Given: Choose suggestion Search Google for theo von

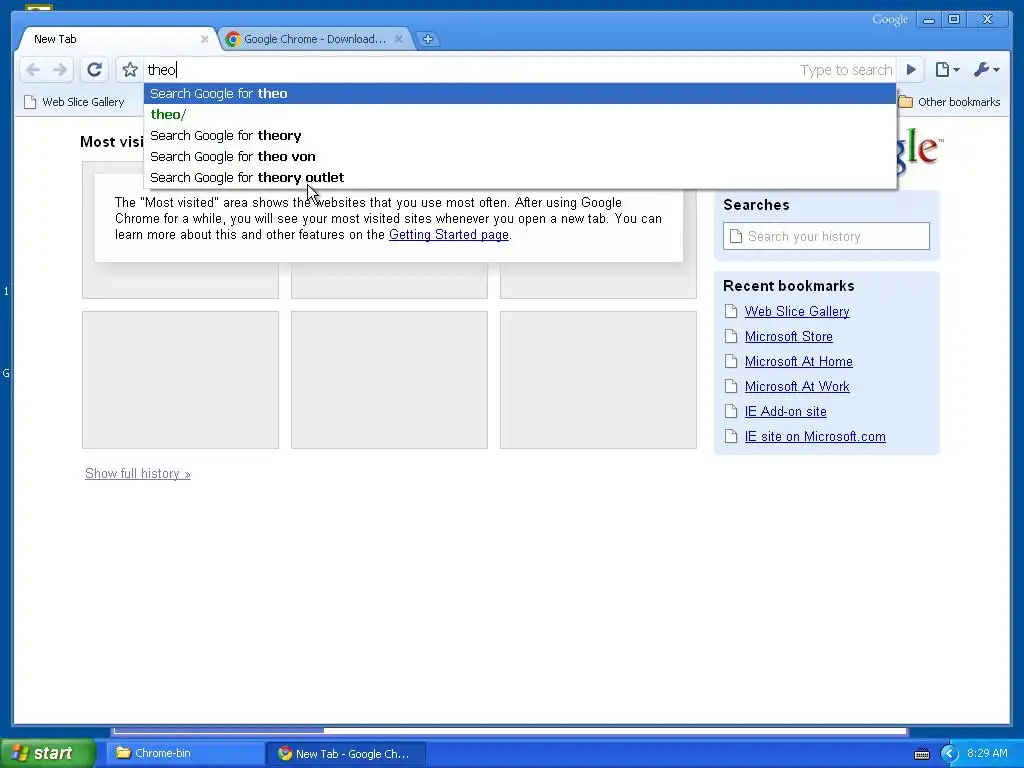Looking at the screenshot, I should coord(520,156).
